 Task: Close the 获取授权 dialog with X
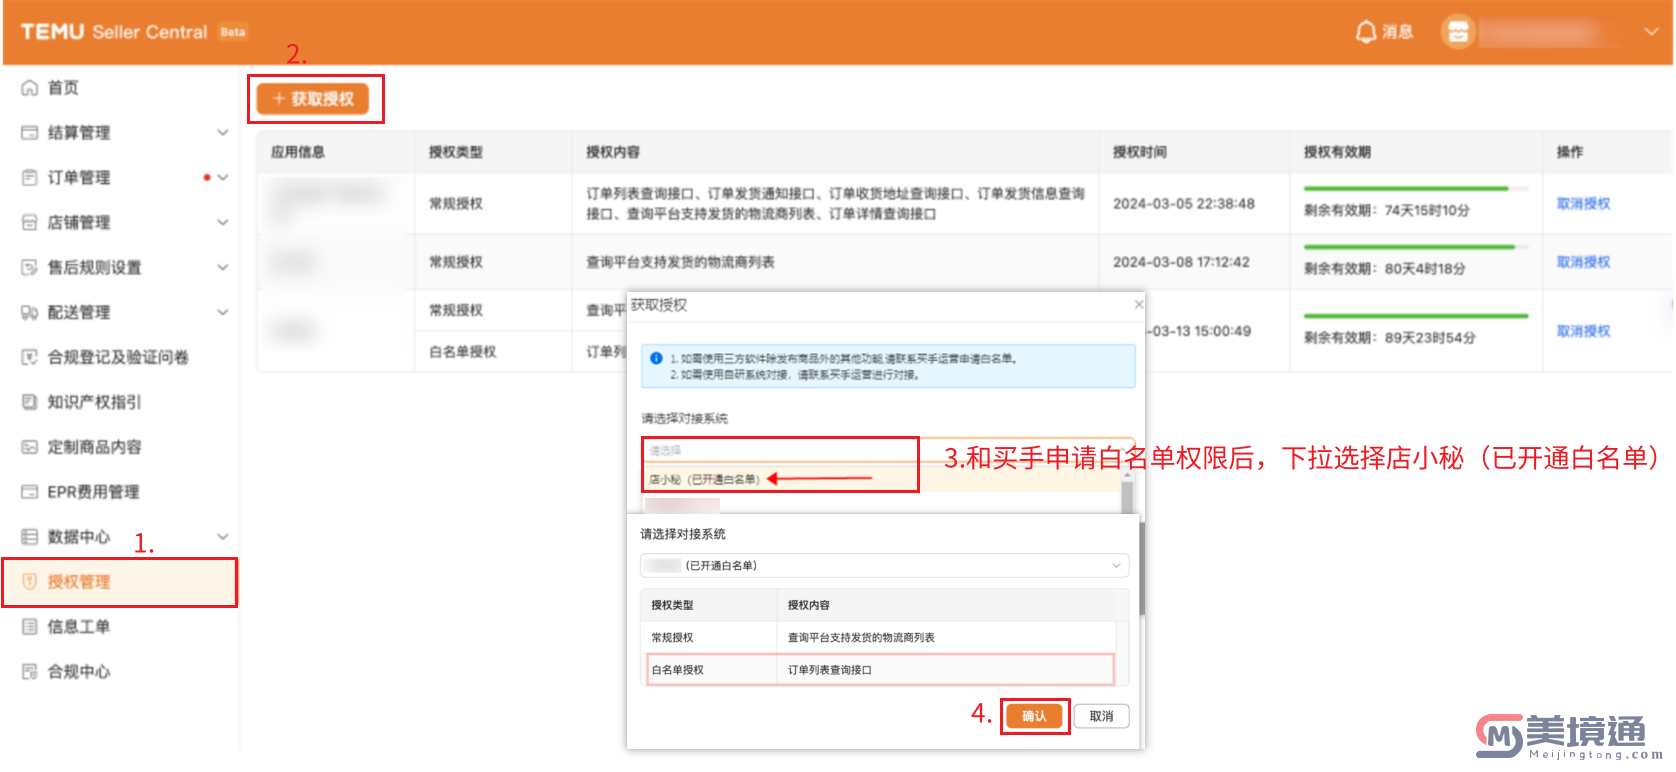pyautogui.click(x=1138, y=304)
